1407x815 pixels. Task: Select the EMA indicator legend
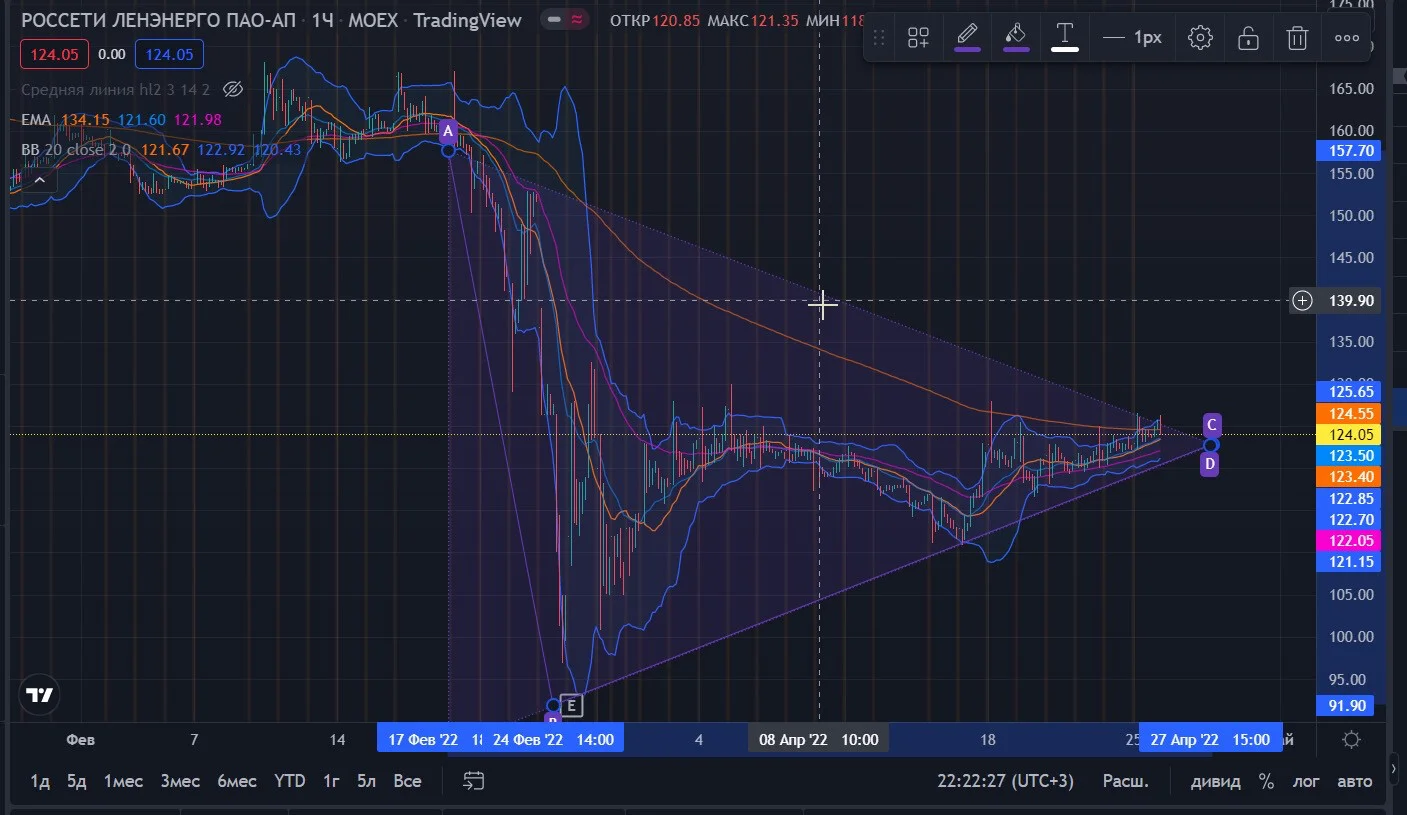pyautogui.click(x=36, y=120)
